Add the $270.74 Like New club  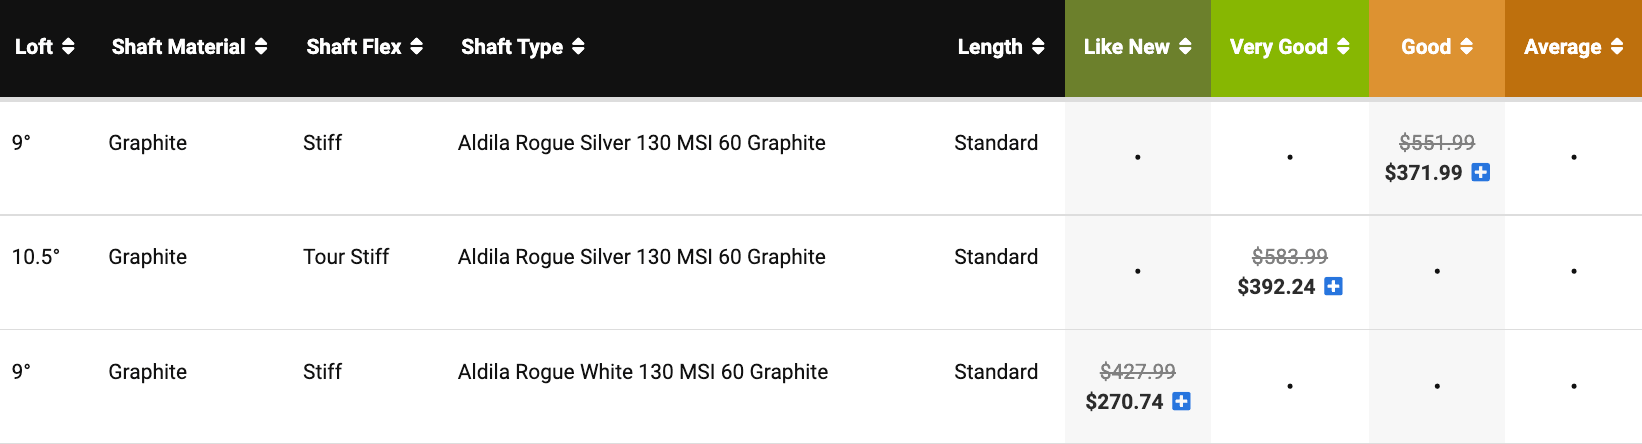click(x=1181, y=402)
